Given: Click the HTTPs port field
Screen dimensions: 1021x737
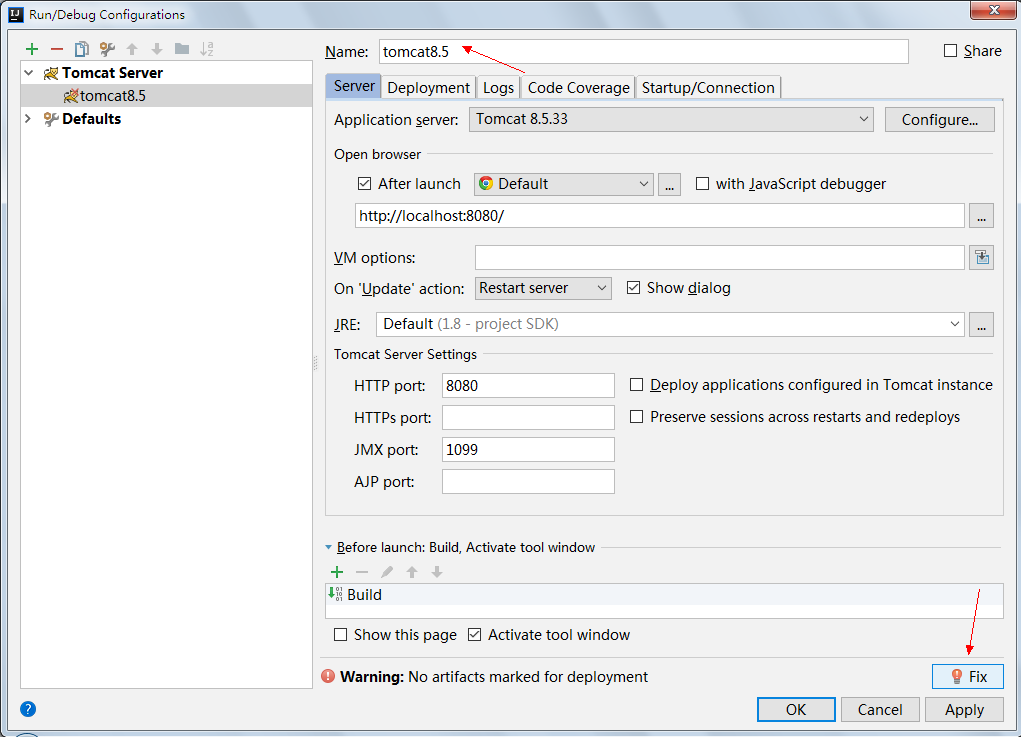Looking at the screenshot, I should (528, 417).
